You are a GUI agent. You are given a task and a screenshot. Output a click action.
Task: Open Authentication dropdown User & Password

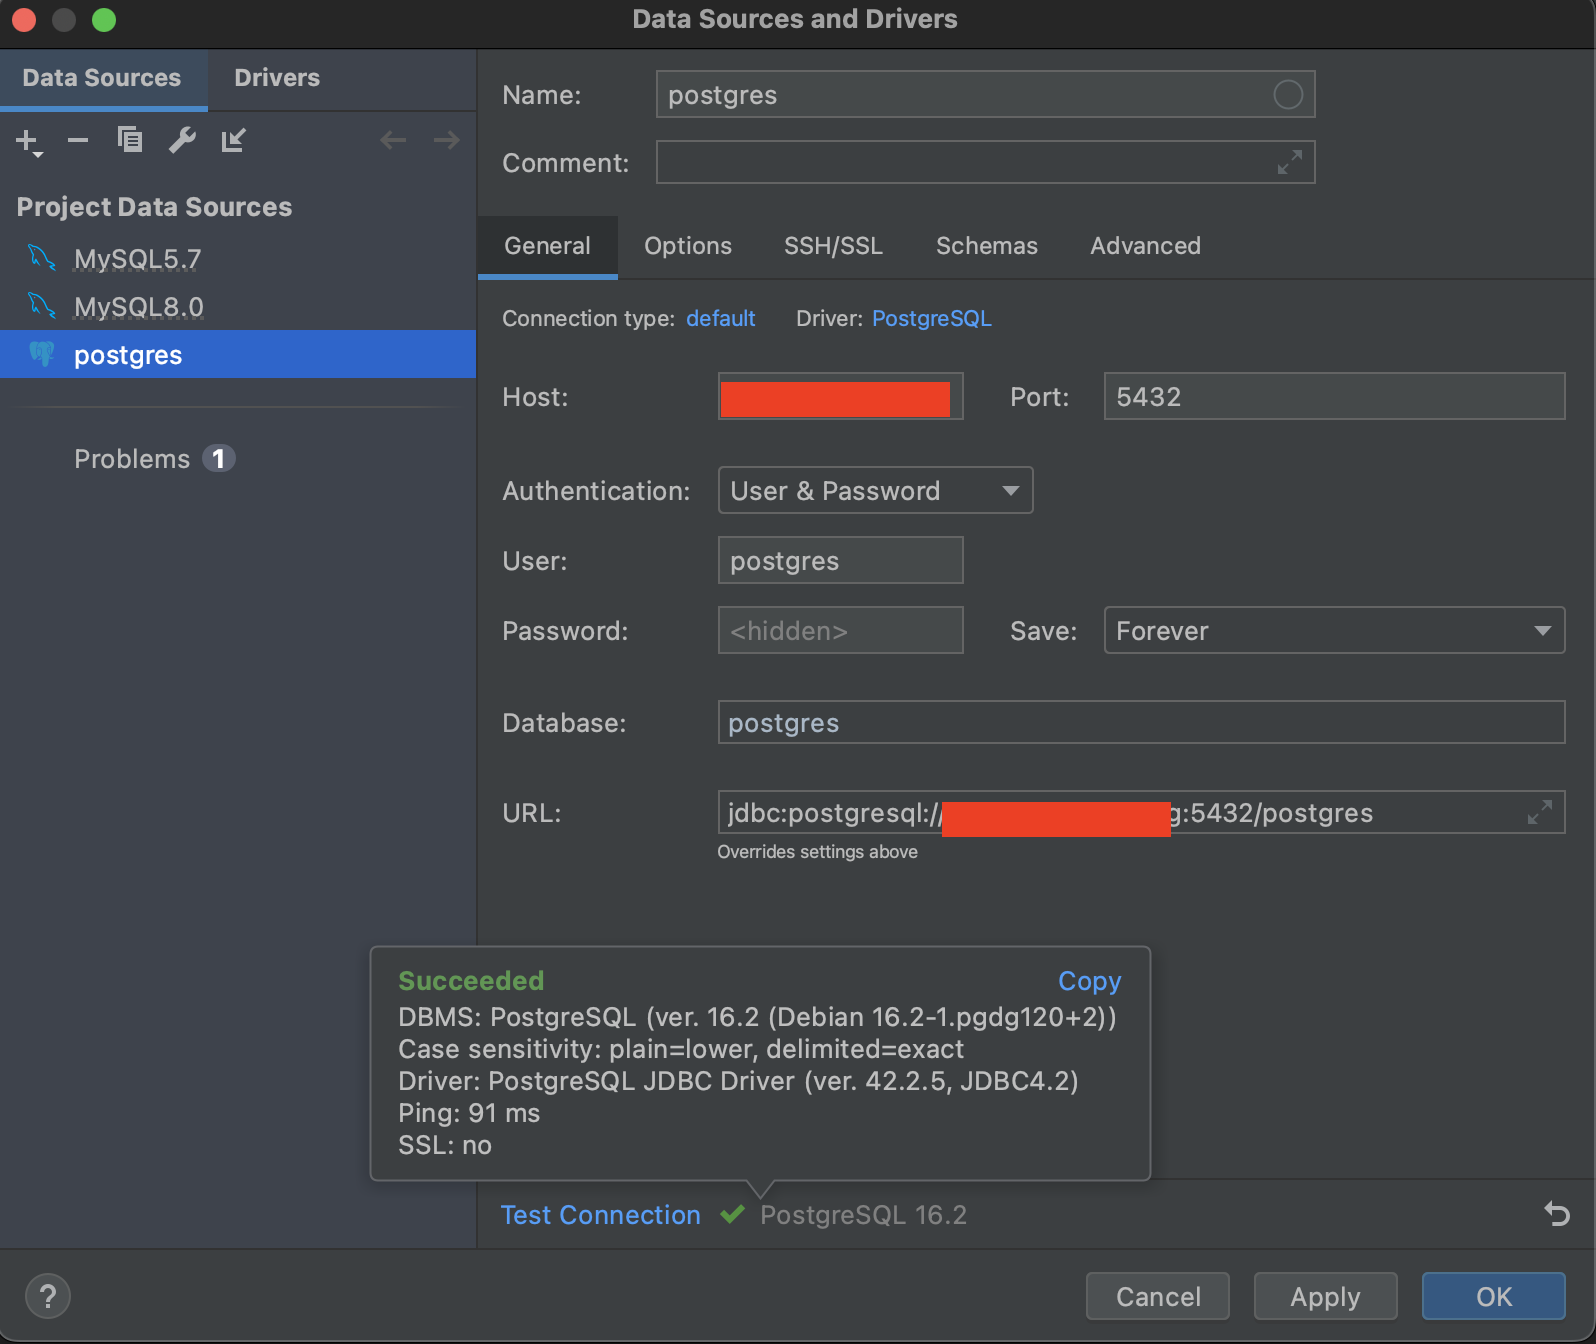[875, 491]
